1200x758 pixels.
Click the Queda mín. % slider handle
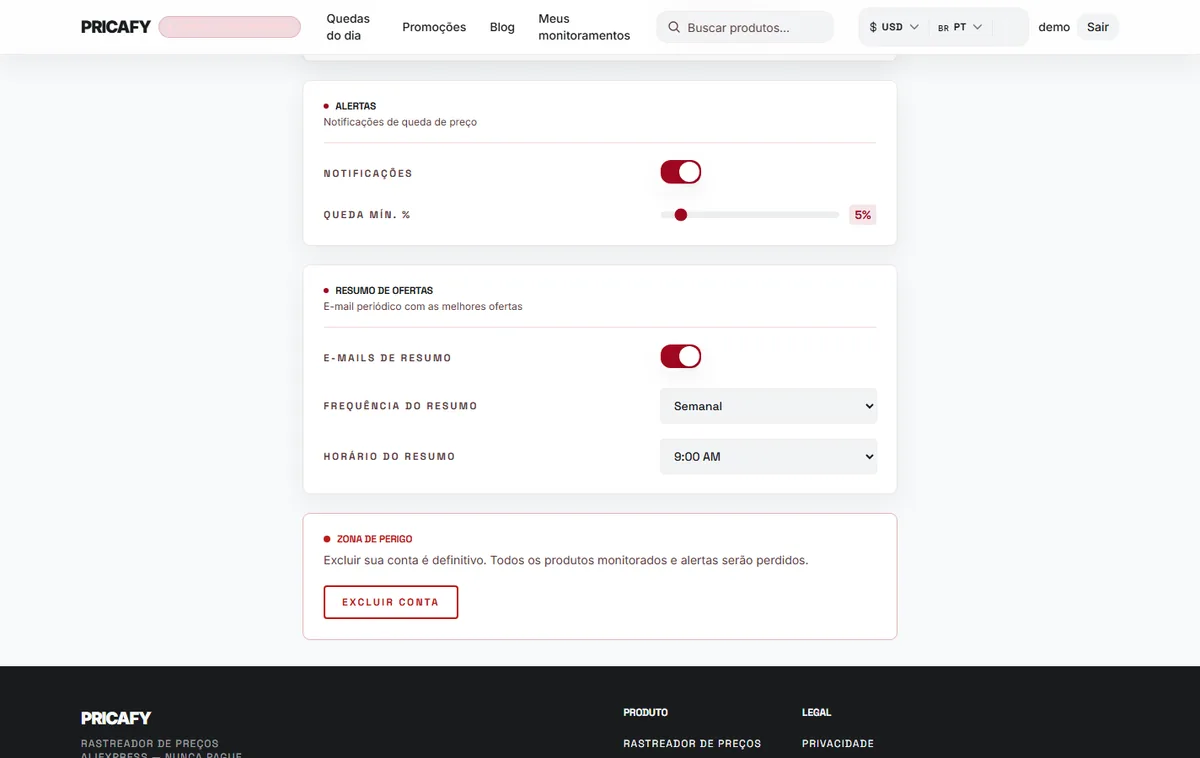click(681, 214)
